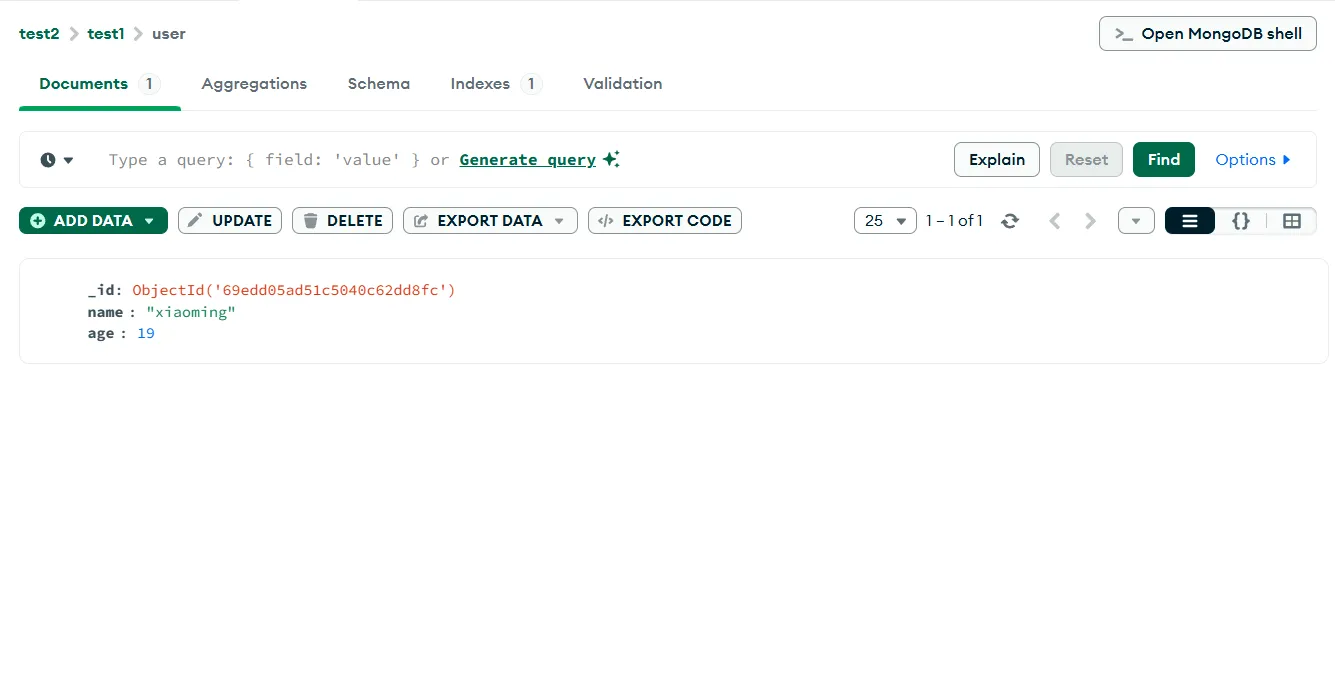Click the DELETE button
The width and height of the screenshot is (1335, 685).
tap(342, 221)
